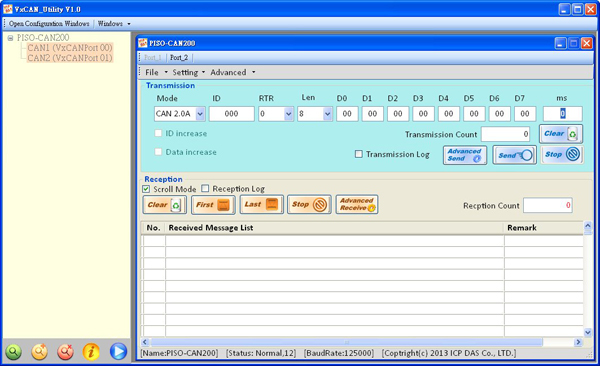Image resolution: width=600 pixels, height=366 pixels.
Task: Enable the Transmission Log checkbox
Action: point(359,154)
